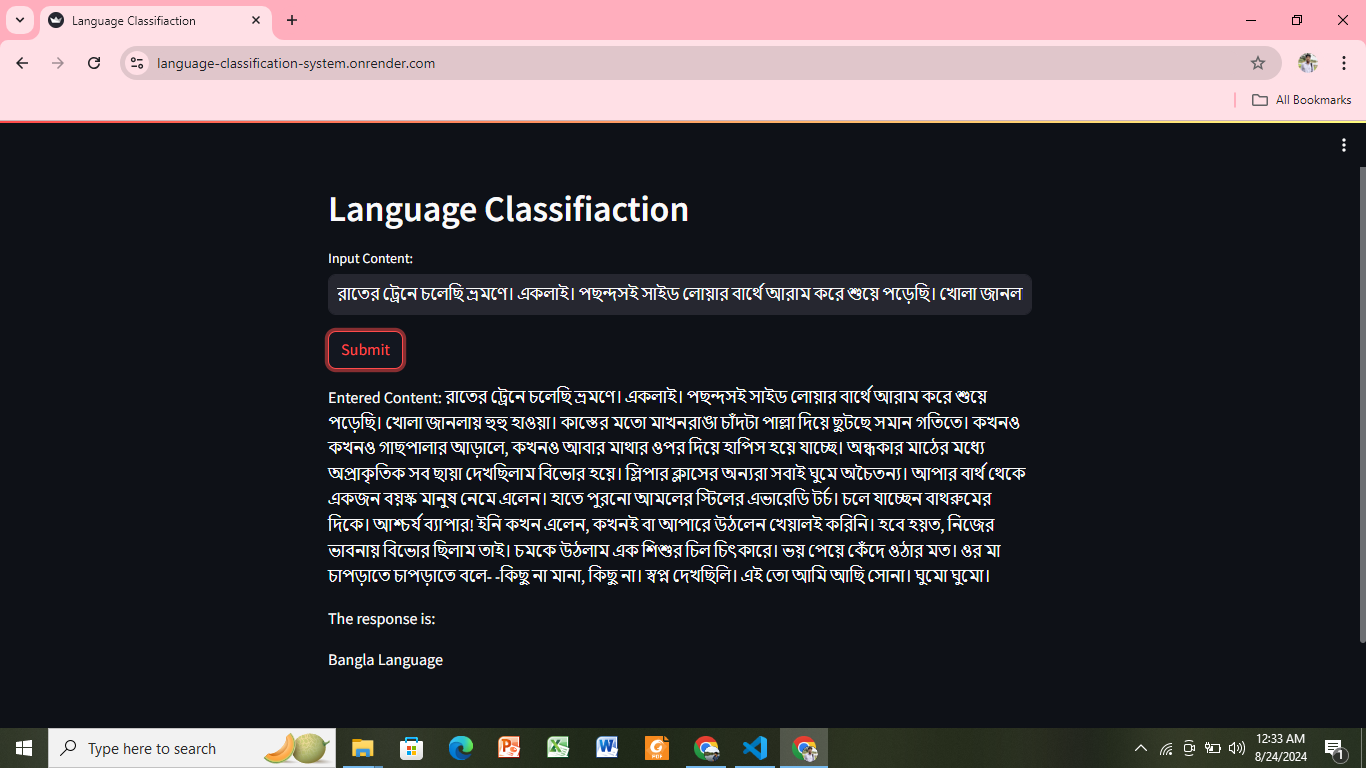
Task: Switch to the Language Classification tab
Action: point(140,20)
